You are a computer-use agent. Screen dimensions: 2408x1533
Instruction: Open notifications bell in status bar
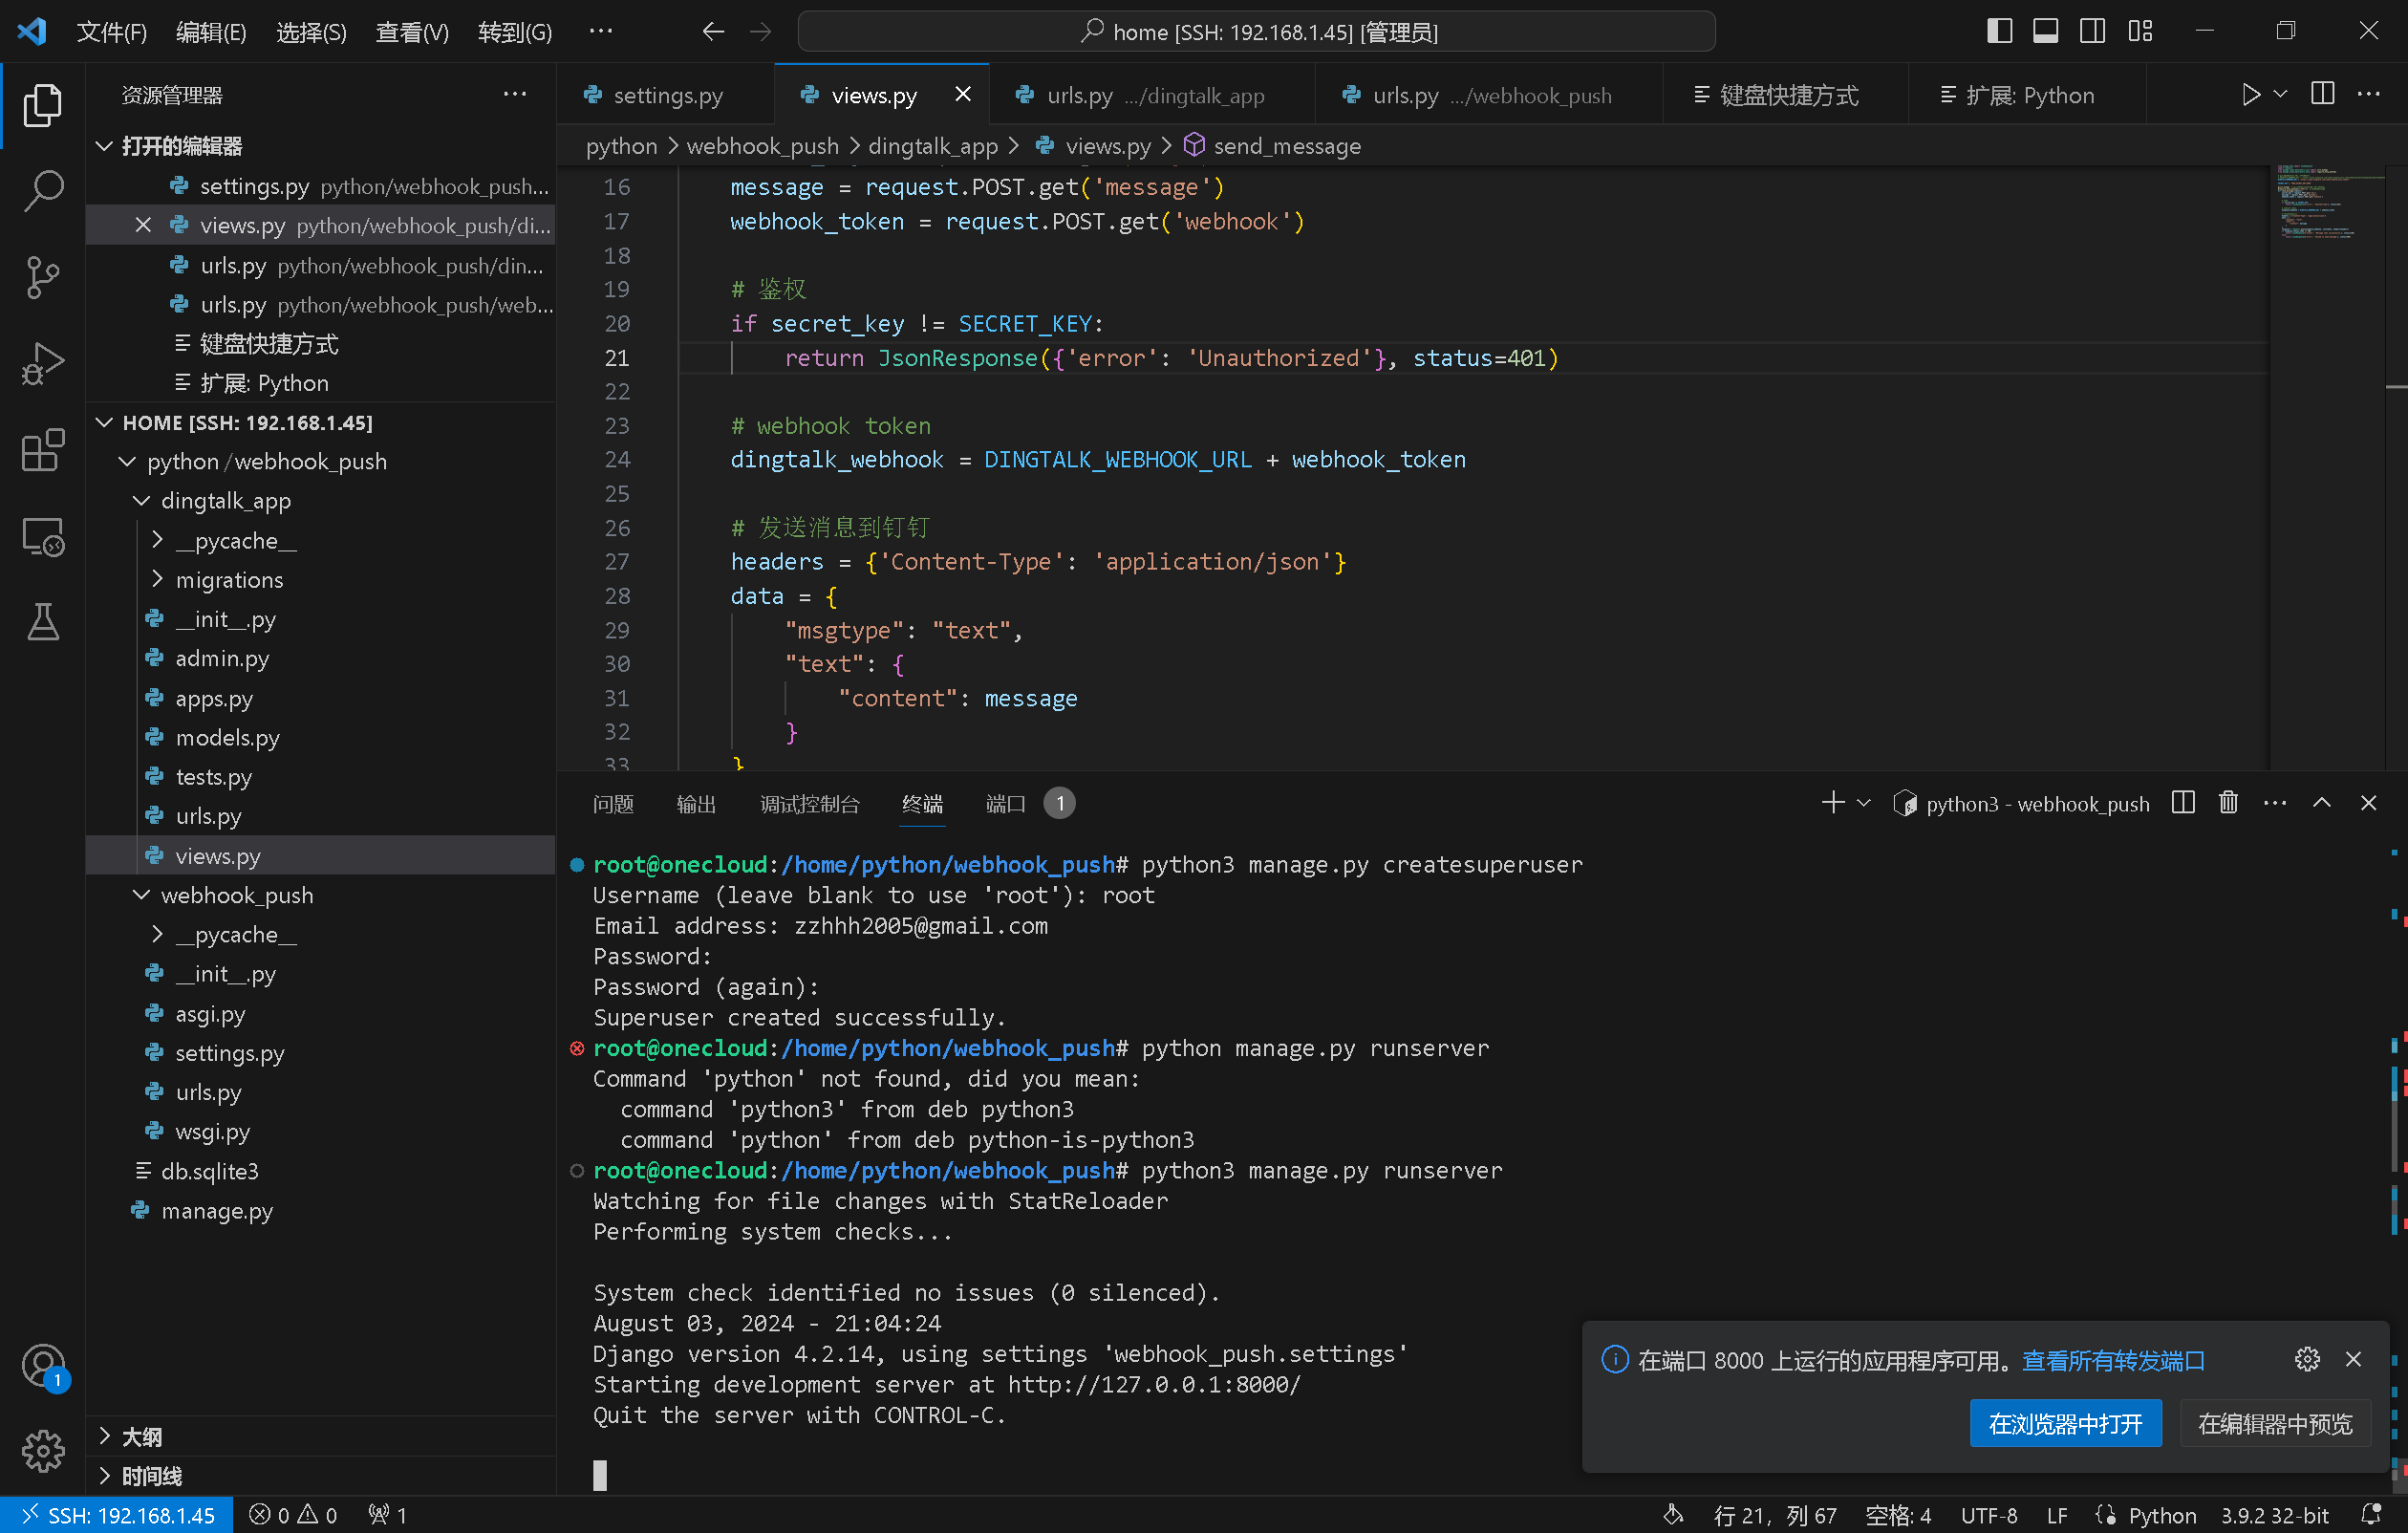pos(2370,1514)
